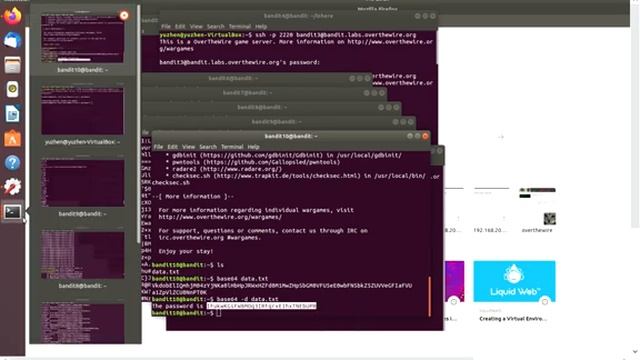Open Edit menu in bandit10 terminal
The height and width of the screenshot is (360, 640).
172,147
